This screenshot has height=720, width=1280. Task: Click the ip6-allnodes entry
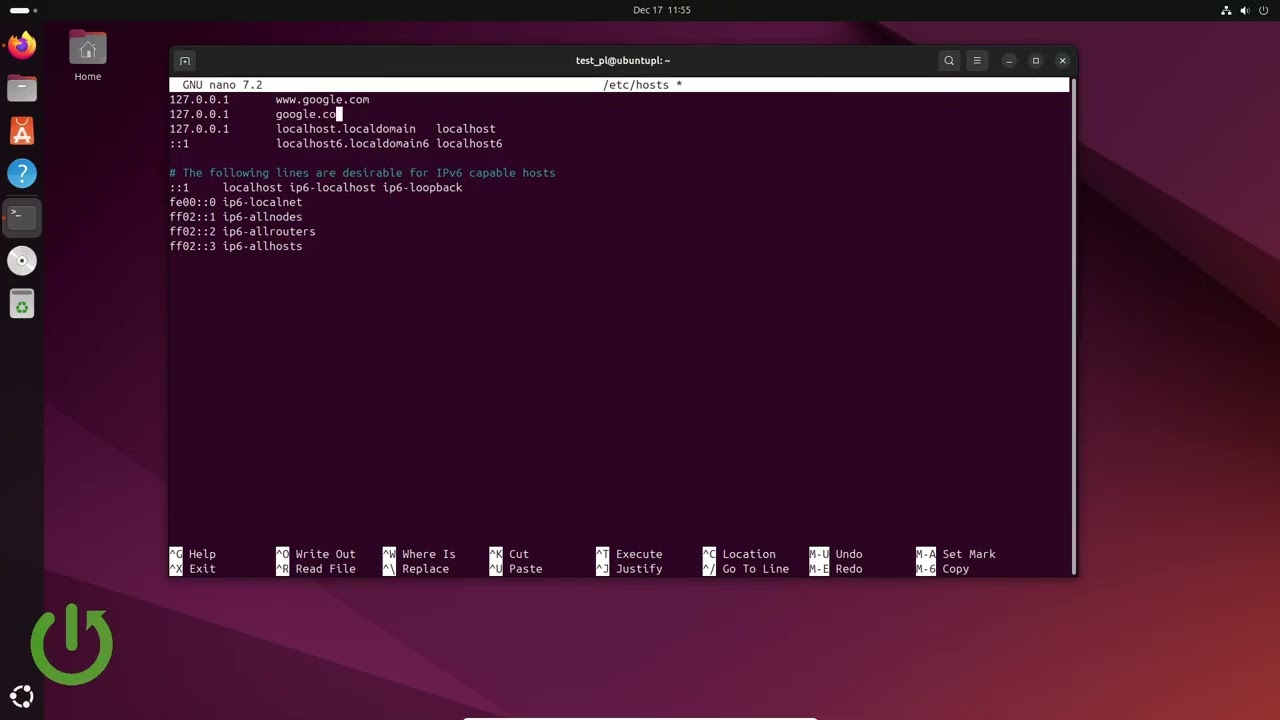262,217
